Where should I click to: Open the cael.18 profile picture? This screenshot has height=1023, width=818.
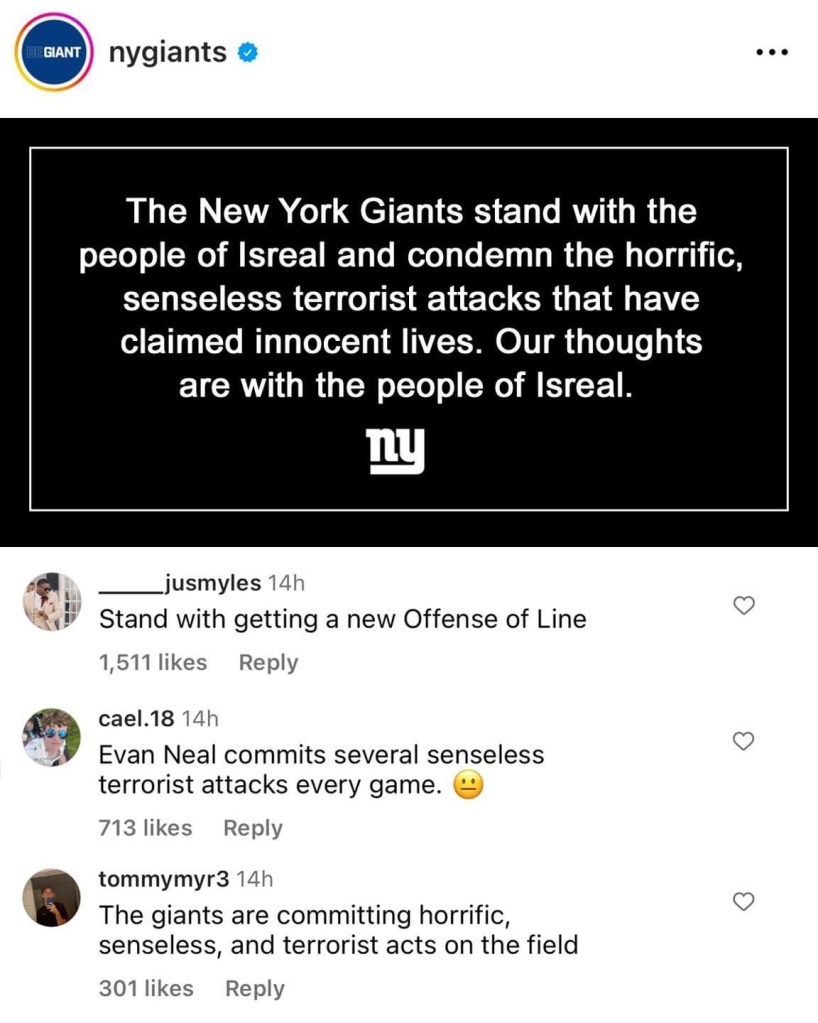tap(51, 737)
